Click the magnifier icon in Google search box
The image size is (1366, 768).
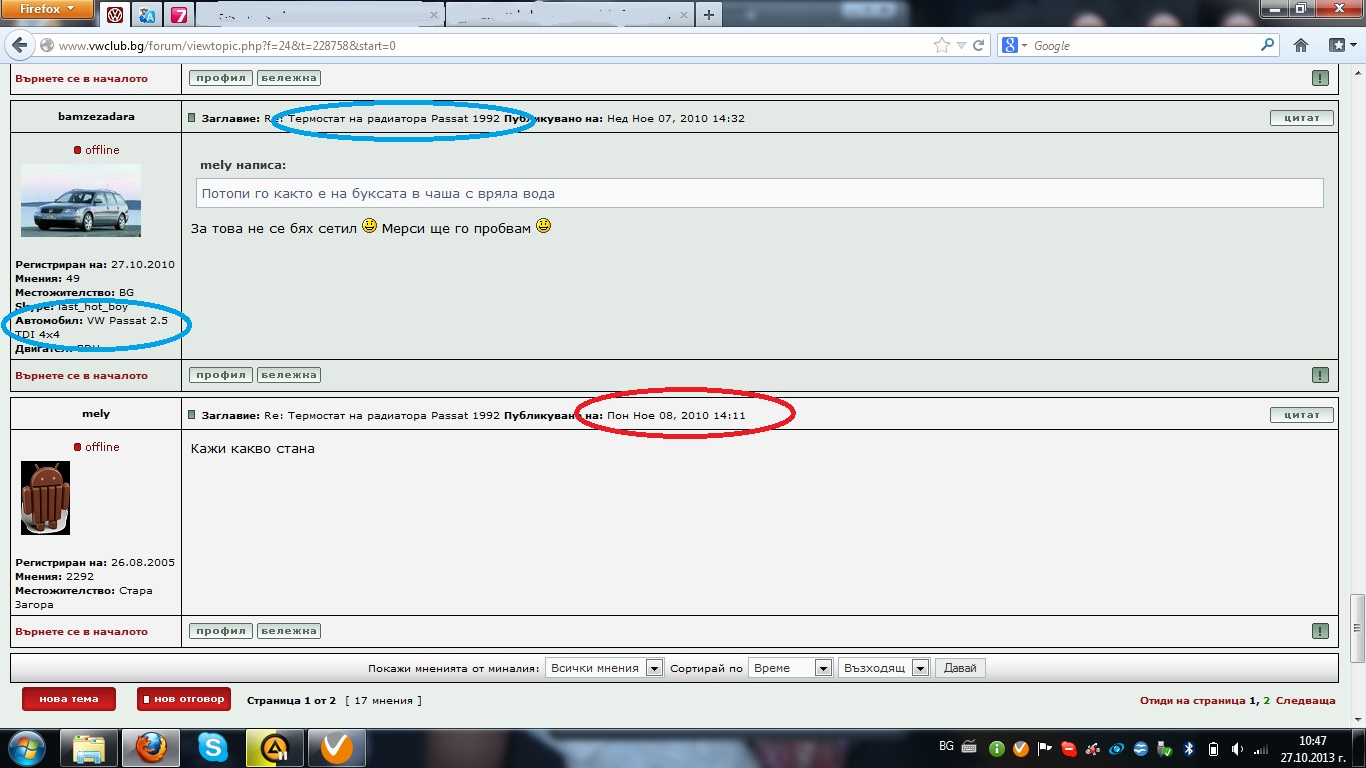pos(1268,45)
